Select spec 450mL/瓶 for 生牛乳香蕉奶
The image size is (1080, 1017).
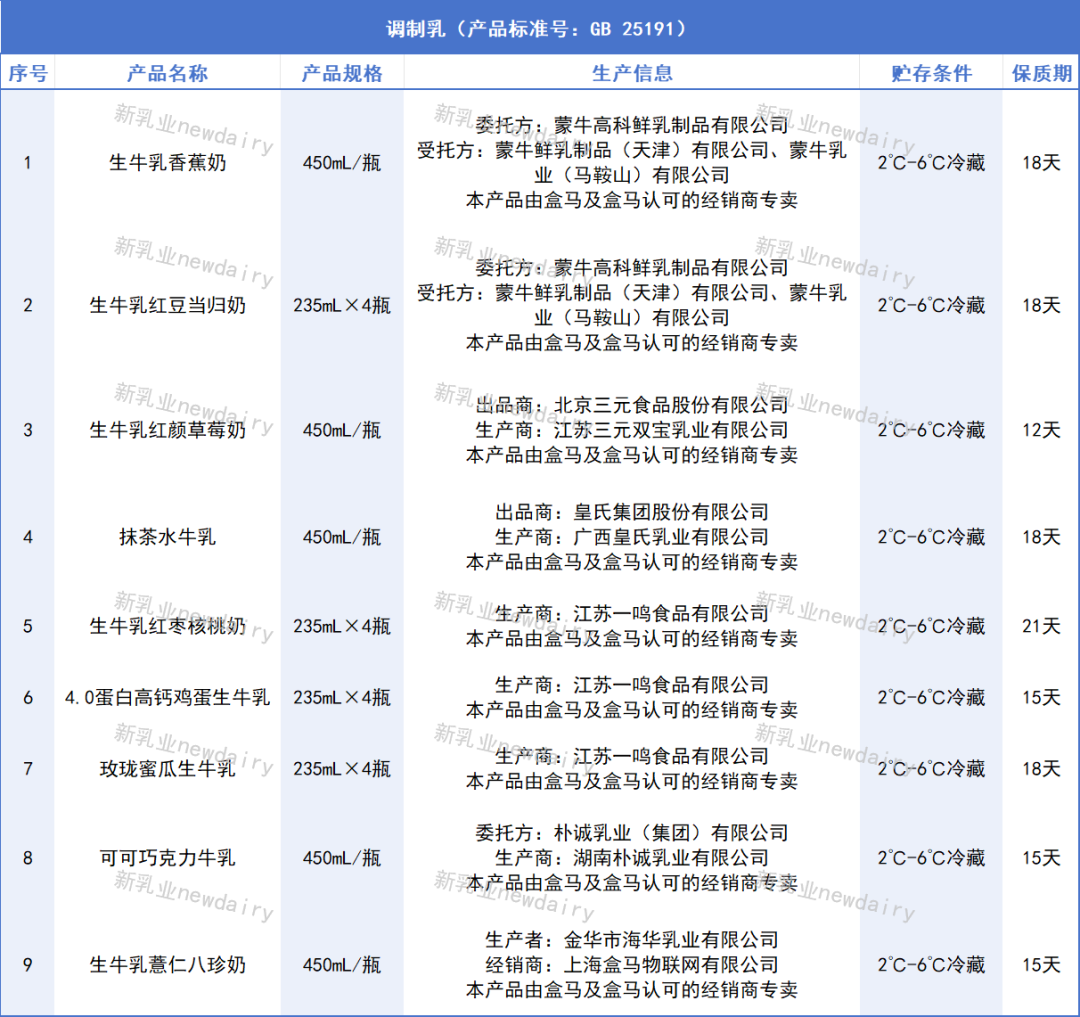tap(342, 162)
